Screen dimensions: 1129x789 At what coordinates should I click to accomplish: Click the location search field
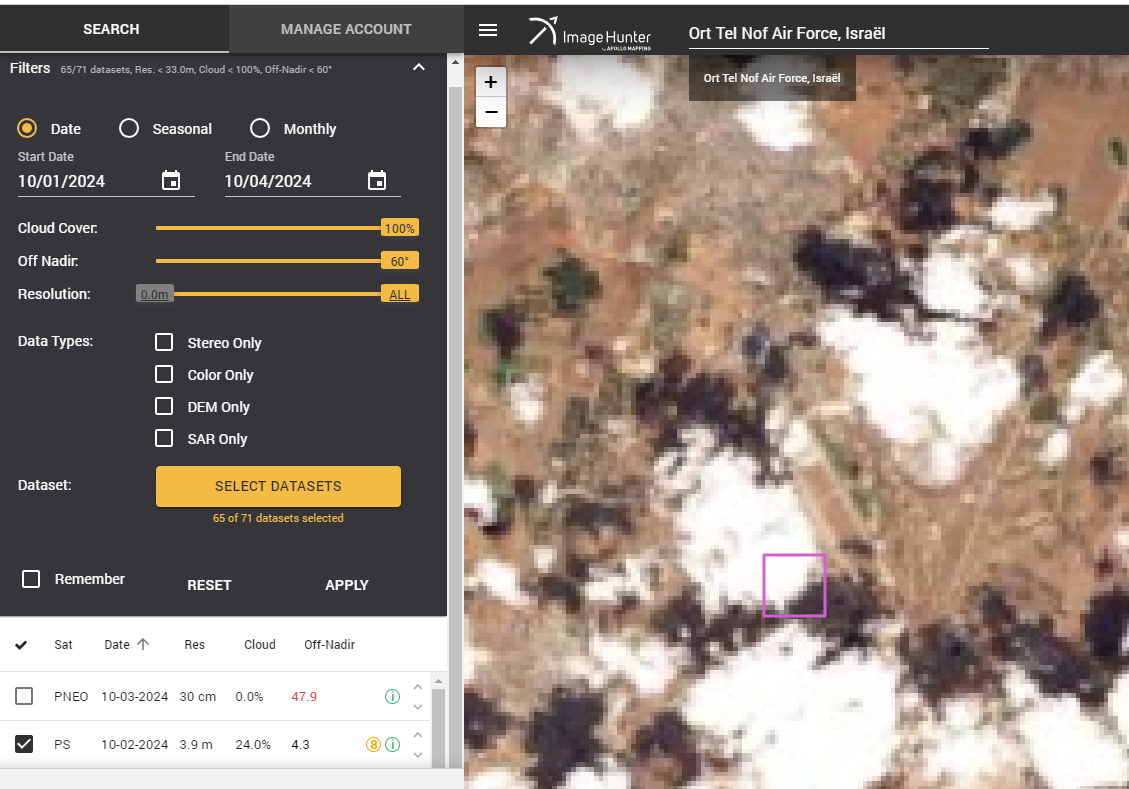[838, 33]
